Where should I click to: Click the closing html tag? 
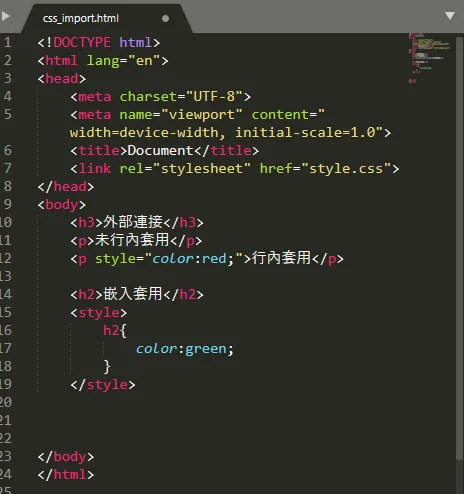[66, 475]
